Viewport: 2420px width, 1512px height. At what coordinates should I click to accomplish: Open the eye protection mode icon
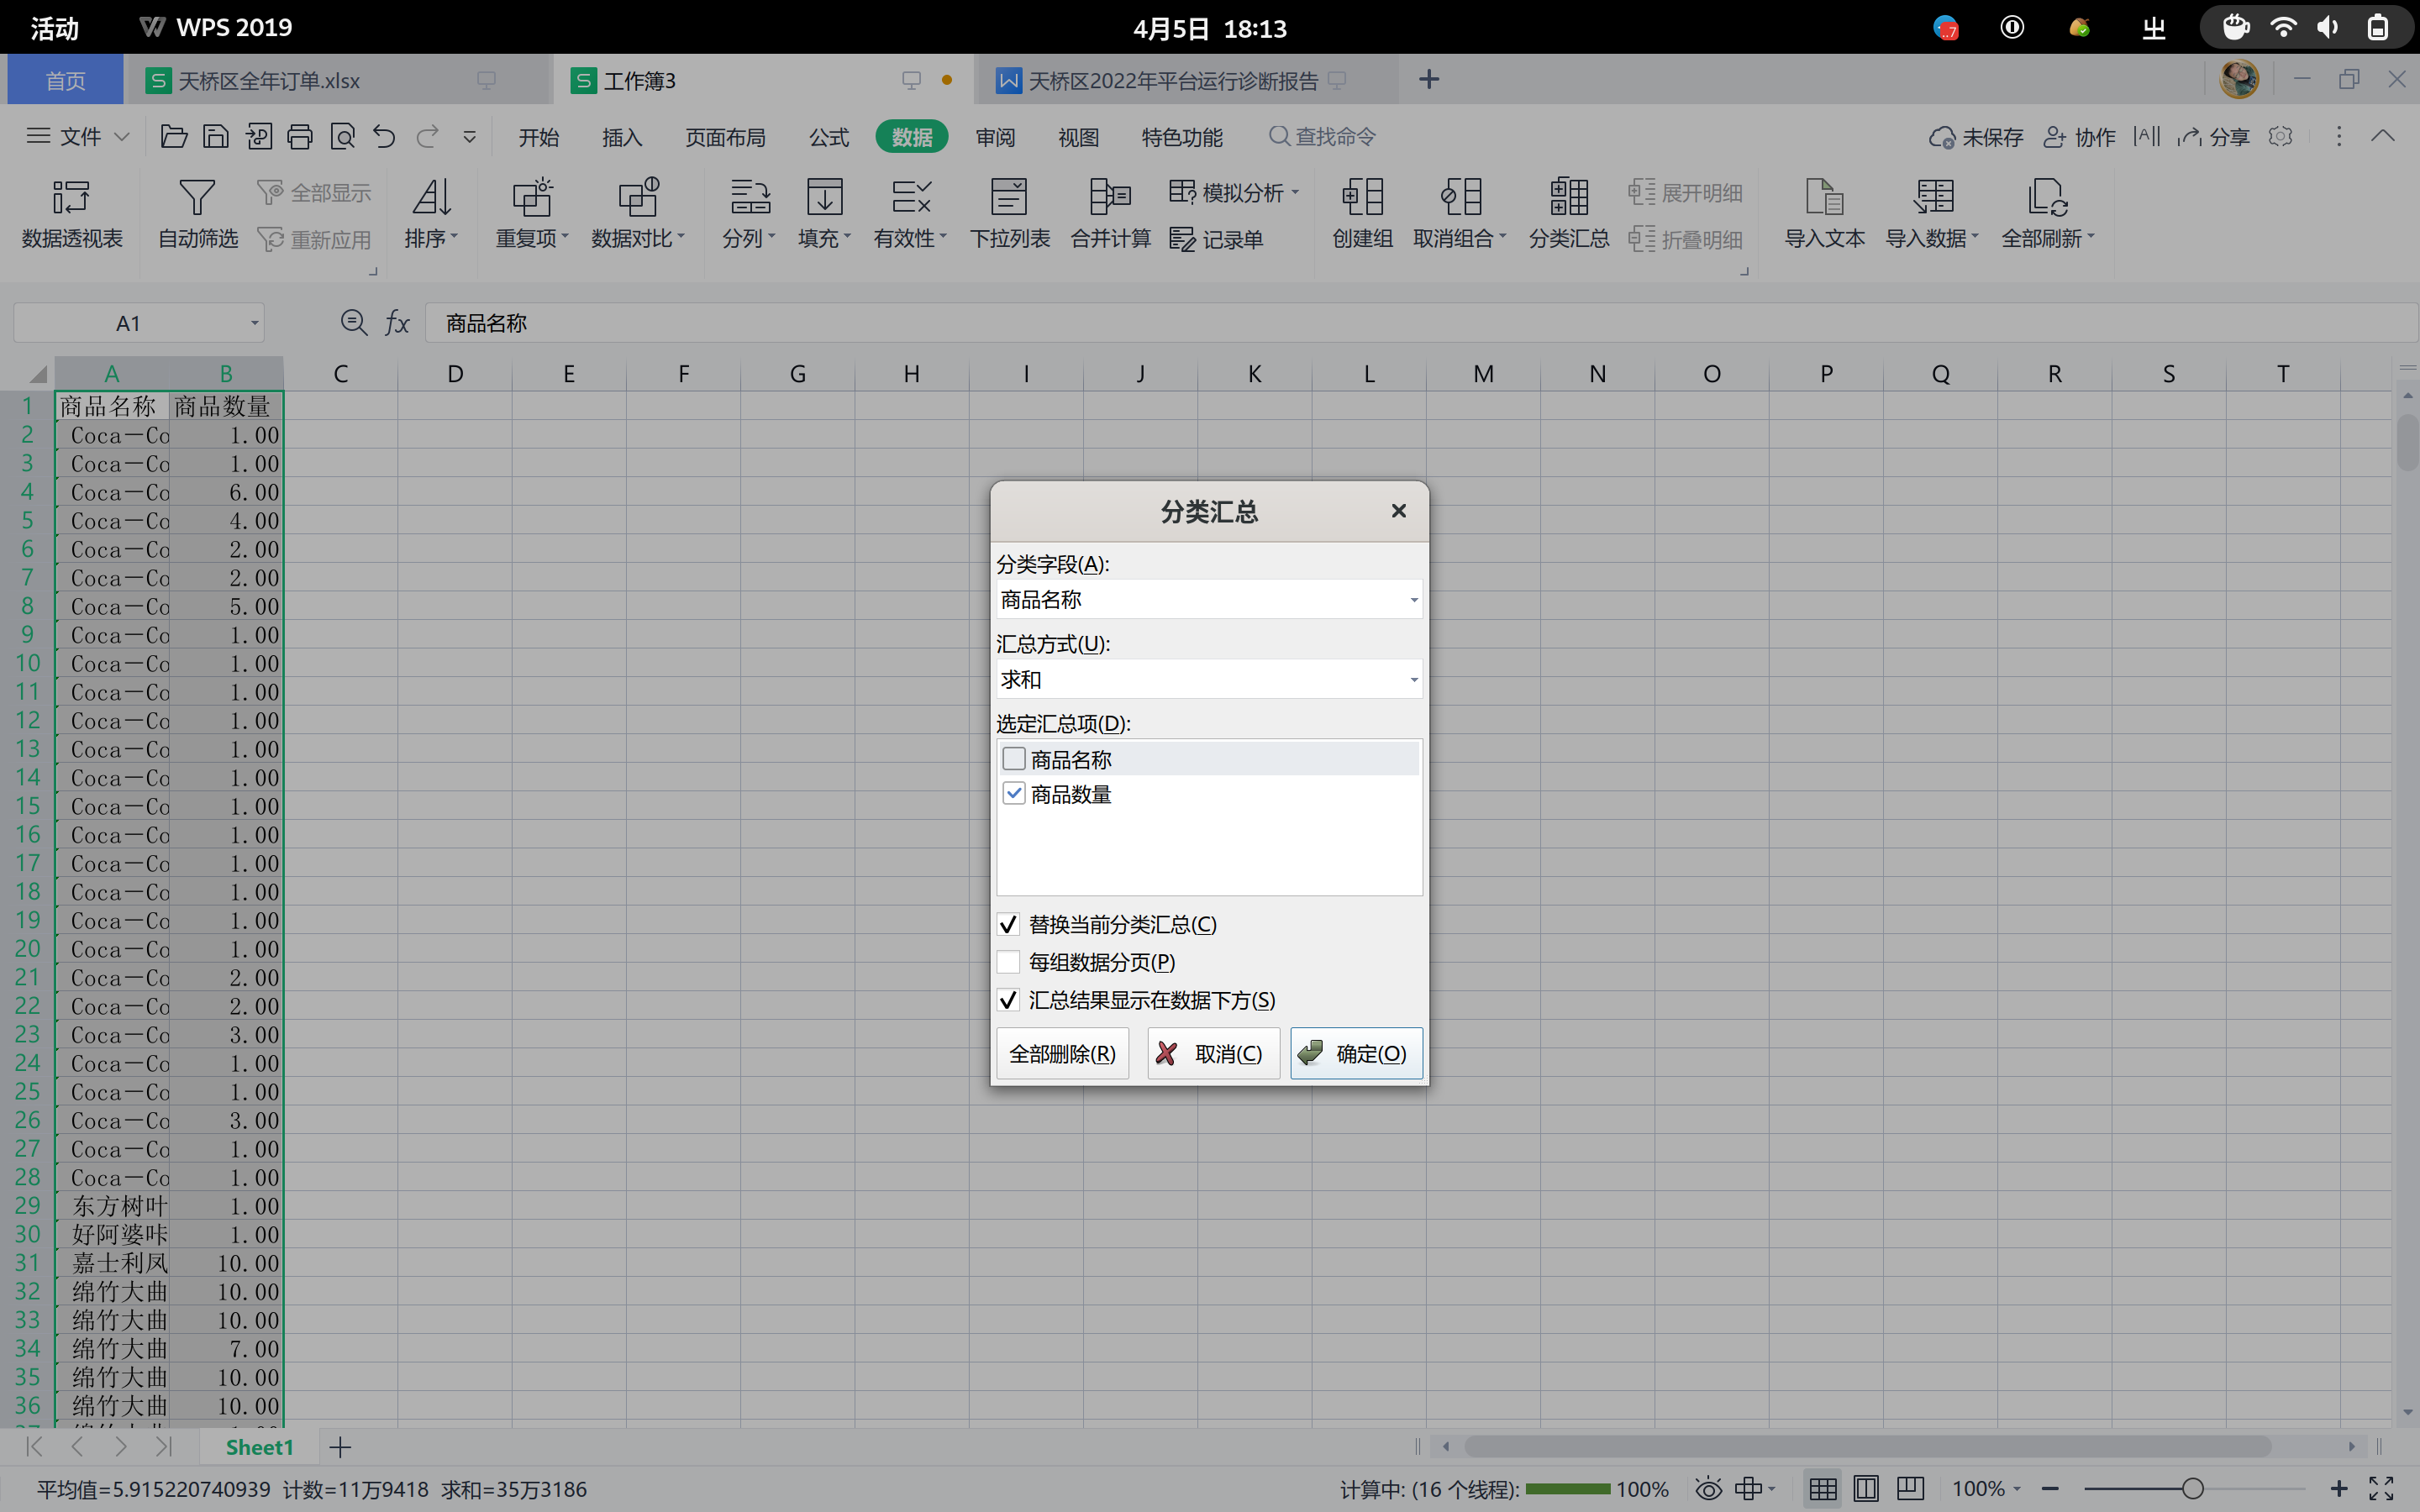tap(1708, 1488)
